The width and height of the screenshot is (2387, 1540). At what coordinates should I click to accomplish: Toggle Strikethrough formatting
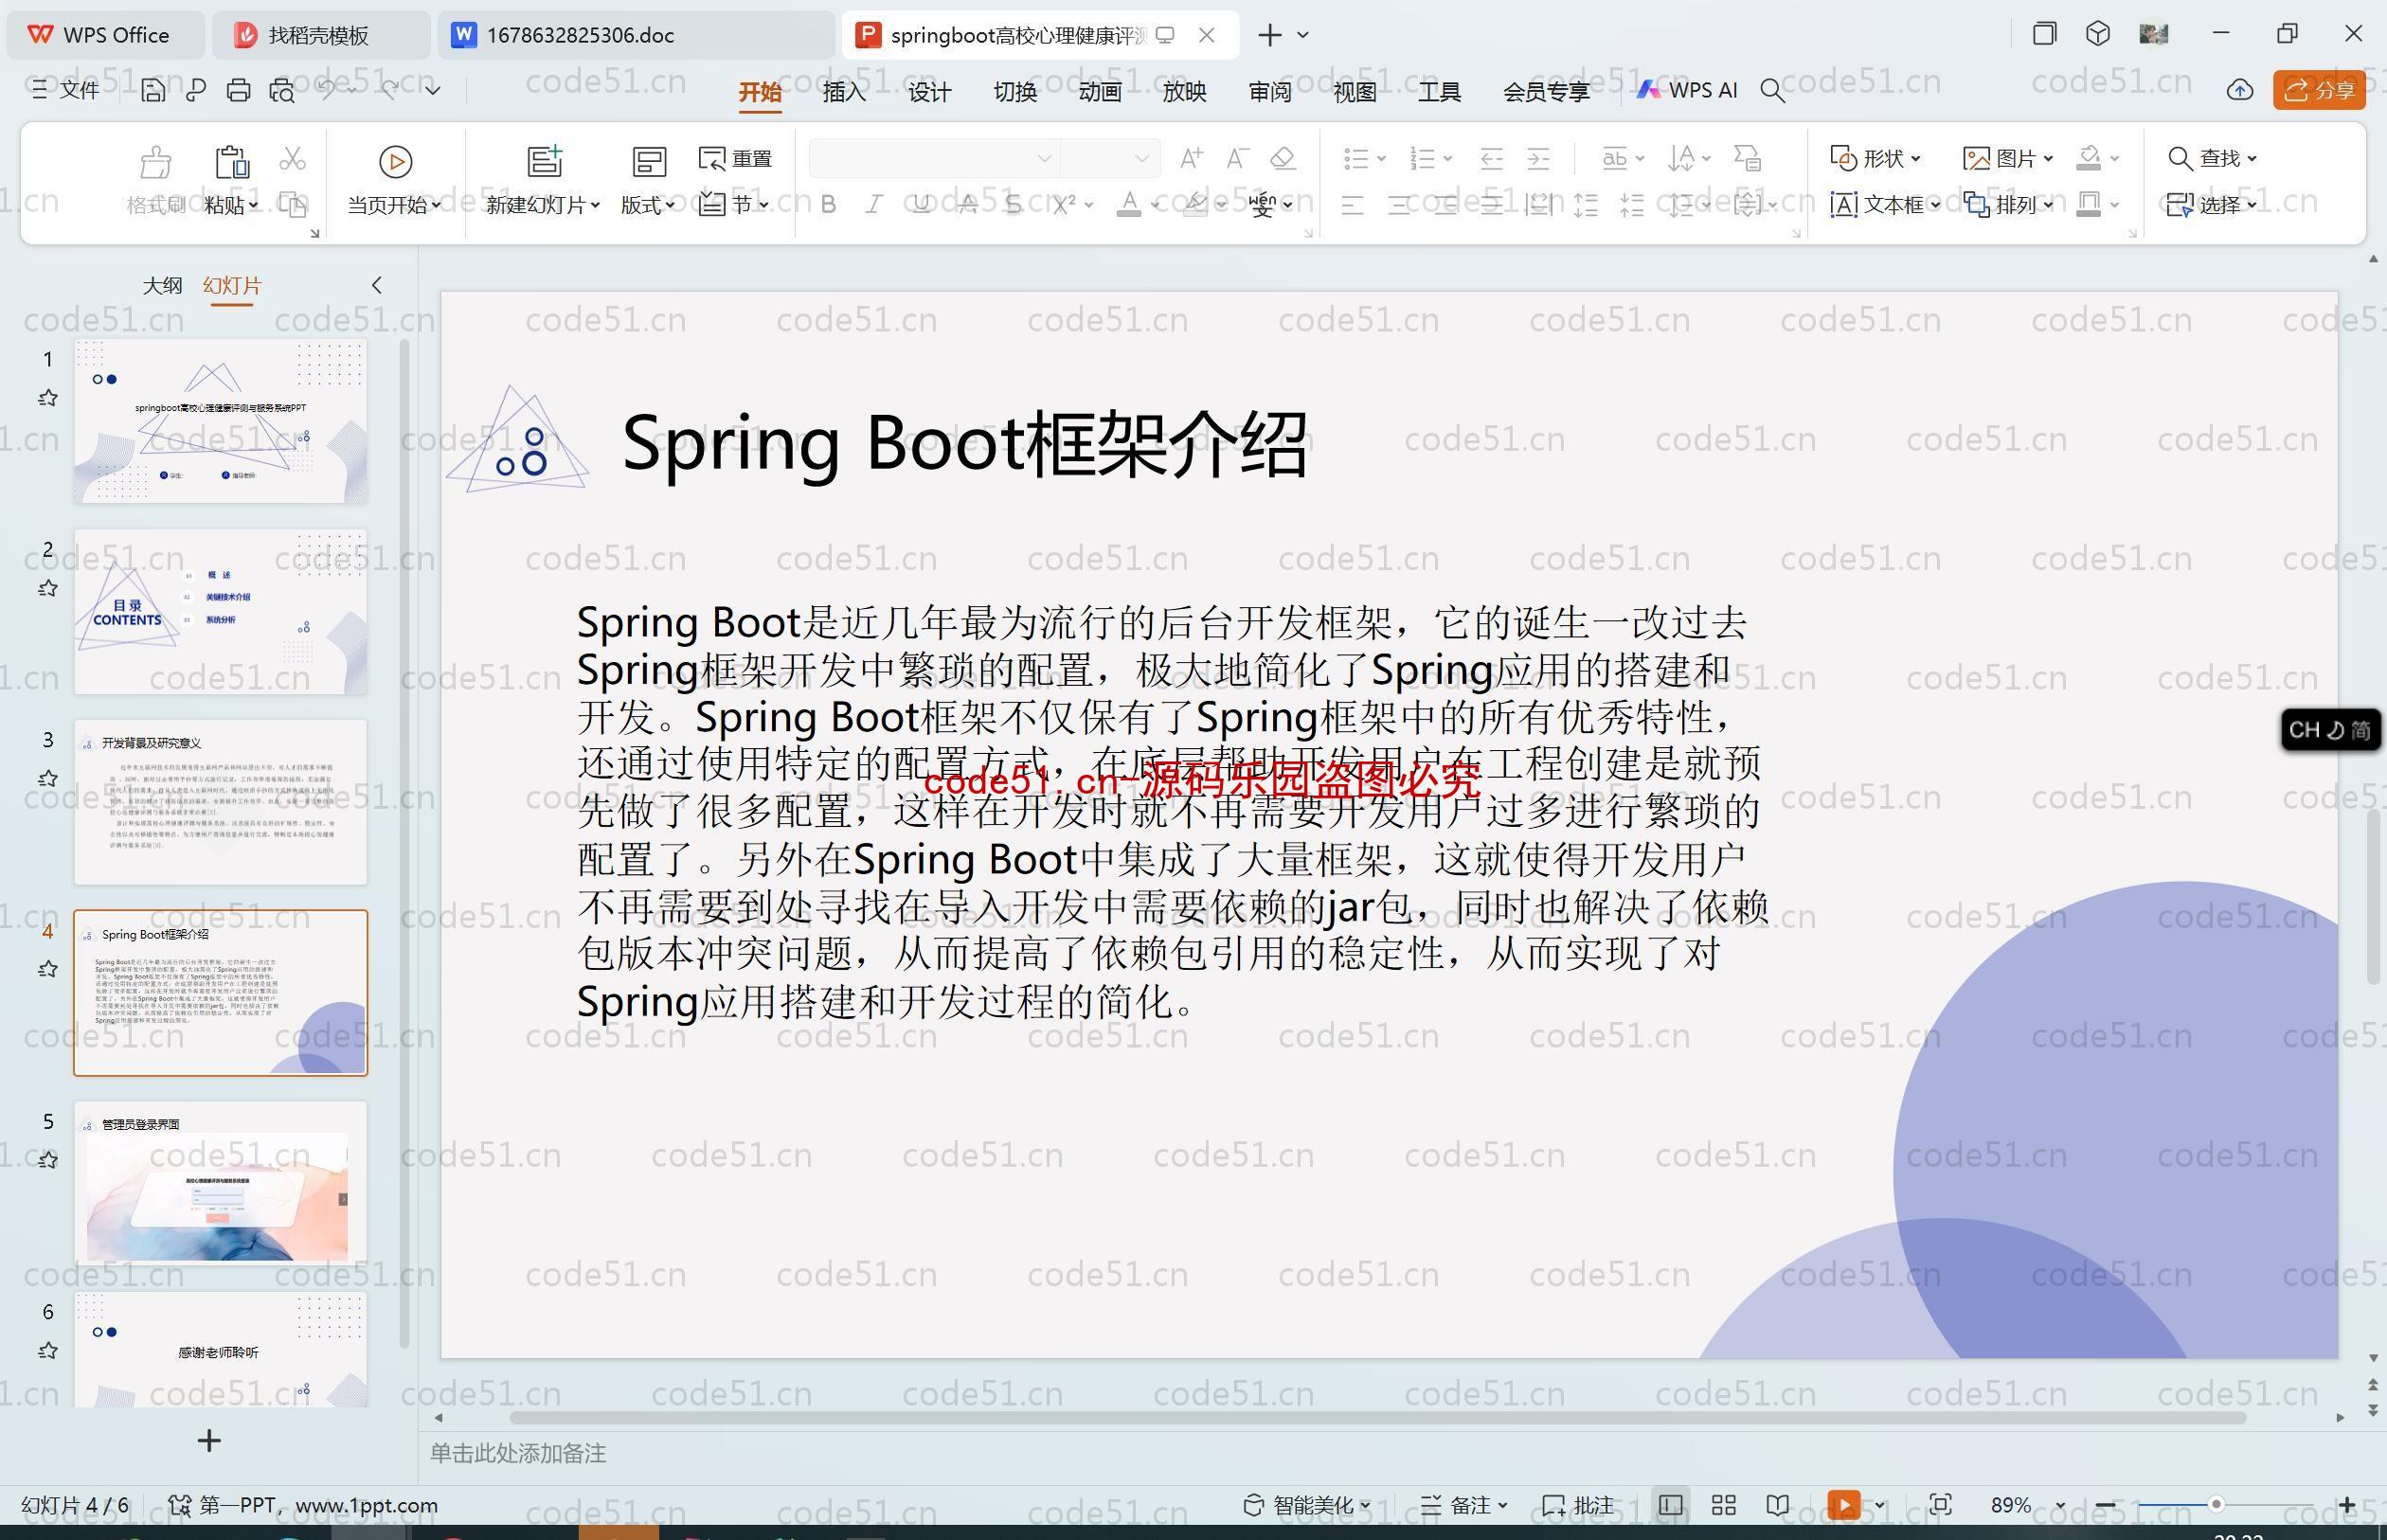967,205
